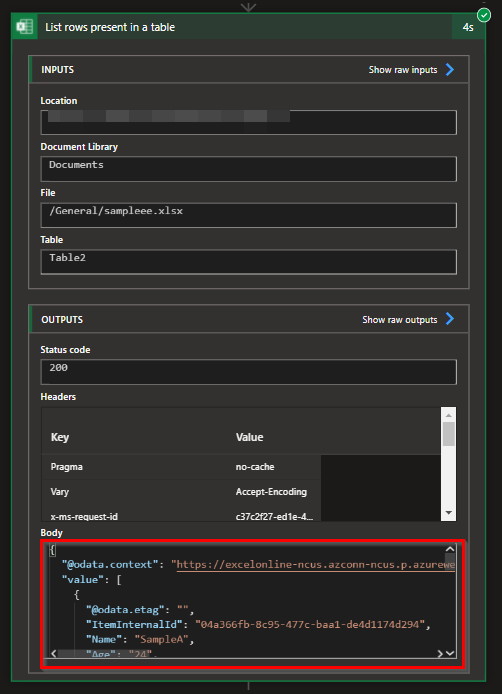Image resolution: width=502 pixels, height=694 pixels.
Task: Click the Excel icon on the action header
Action: point(24,27)
